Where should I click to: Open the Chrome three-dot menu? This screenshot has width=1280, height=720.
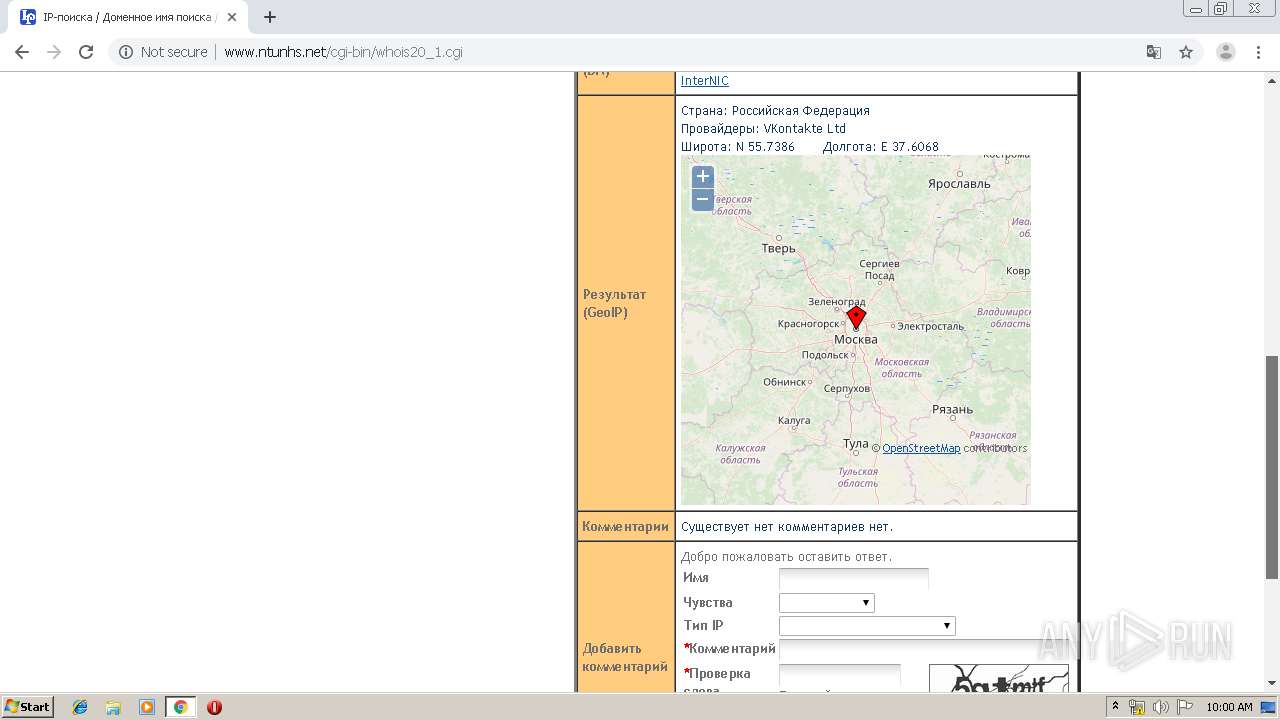point(1258,52)
